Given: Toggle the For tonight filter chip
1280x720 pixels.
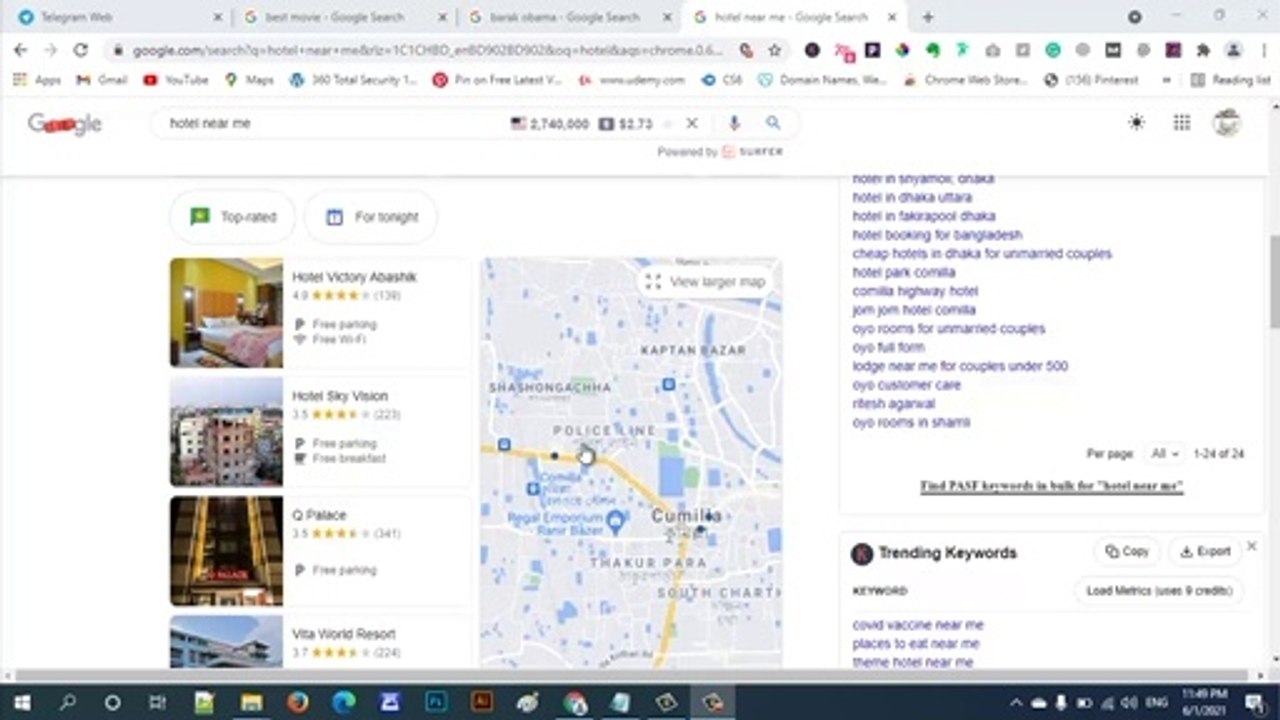Looking at the screenshot, I should tap(371, 217).
